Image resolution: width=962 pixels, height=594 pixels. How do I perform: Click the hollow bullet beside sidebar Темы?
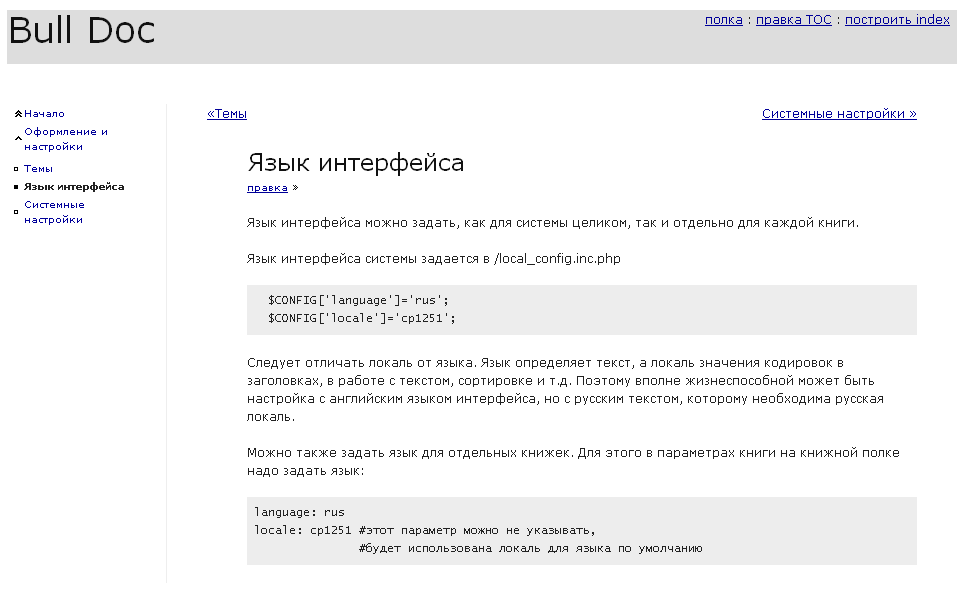[x=17, y=169]
